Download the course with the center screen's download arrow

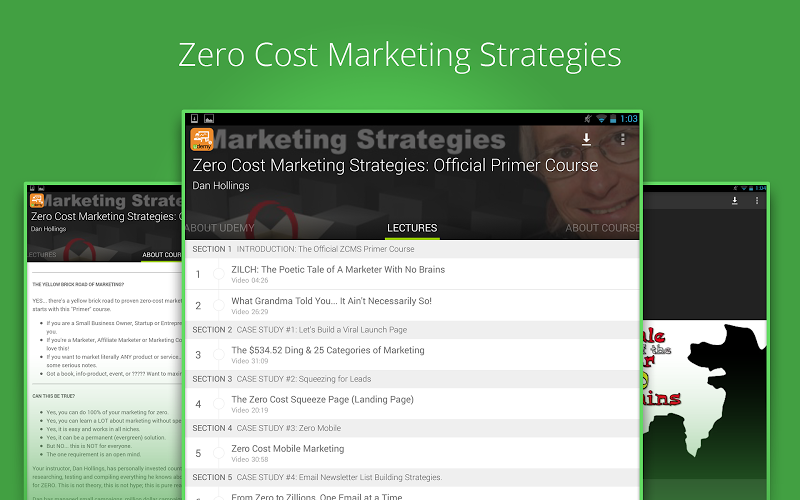[587, 139]
